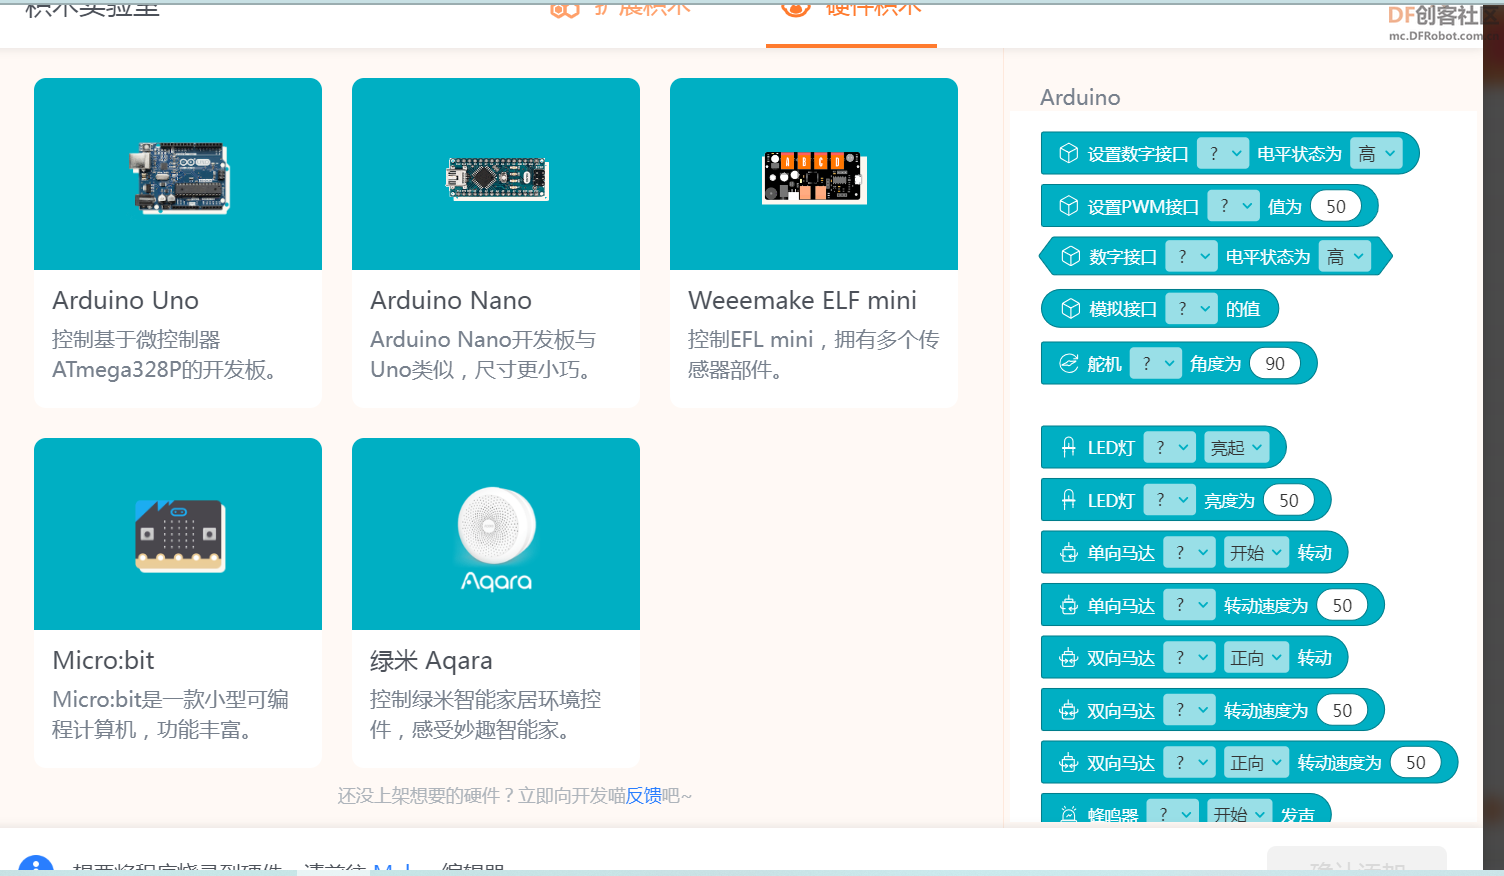Click Arduino Nano description text
1504x876 pixels.
tap(483, 354)
